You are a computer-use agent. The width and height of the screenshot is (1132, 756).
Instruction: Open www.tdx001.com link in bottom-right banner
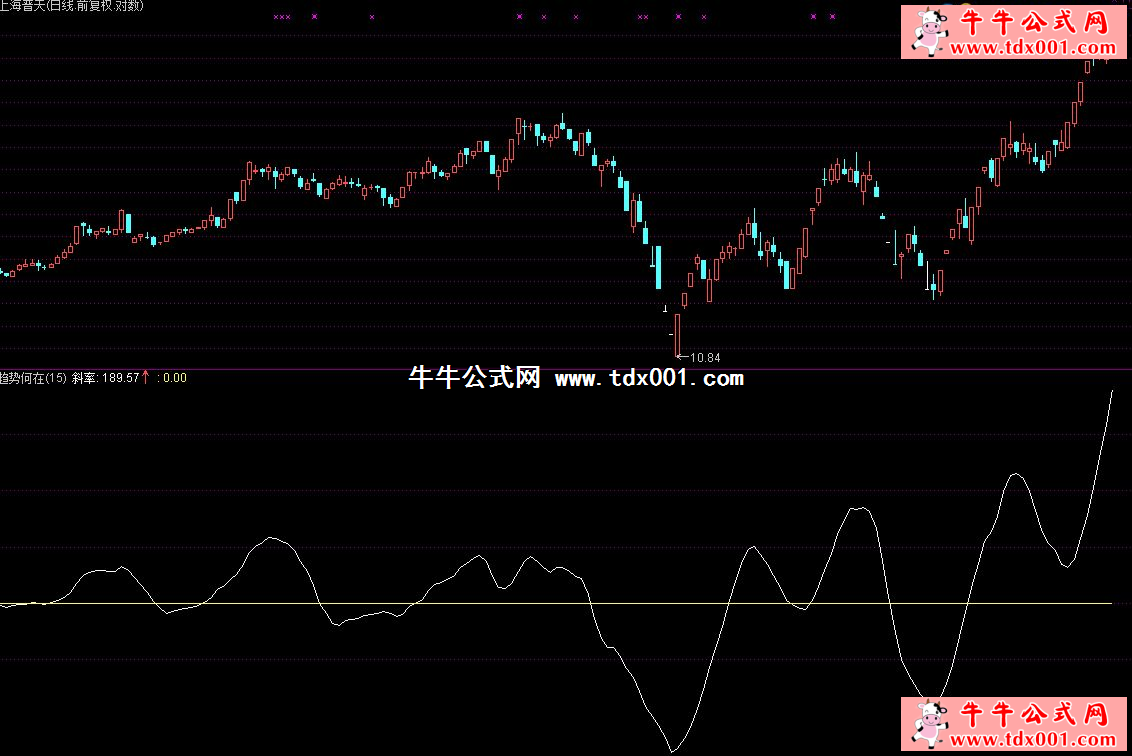pos(1032,740)
